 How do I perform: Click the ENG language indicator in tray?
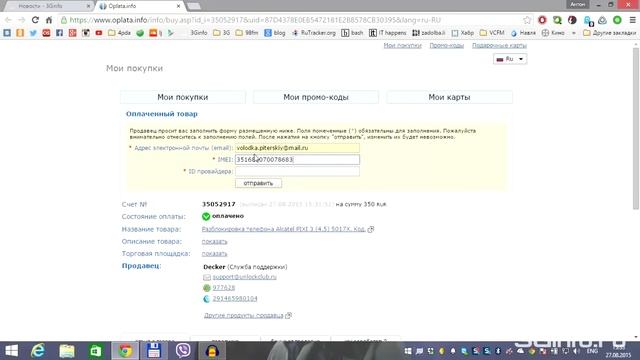[592, 351]
